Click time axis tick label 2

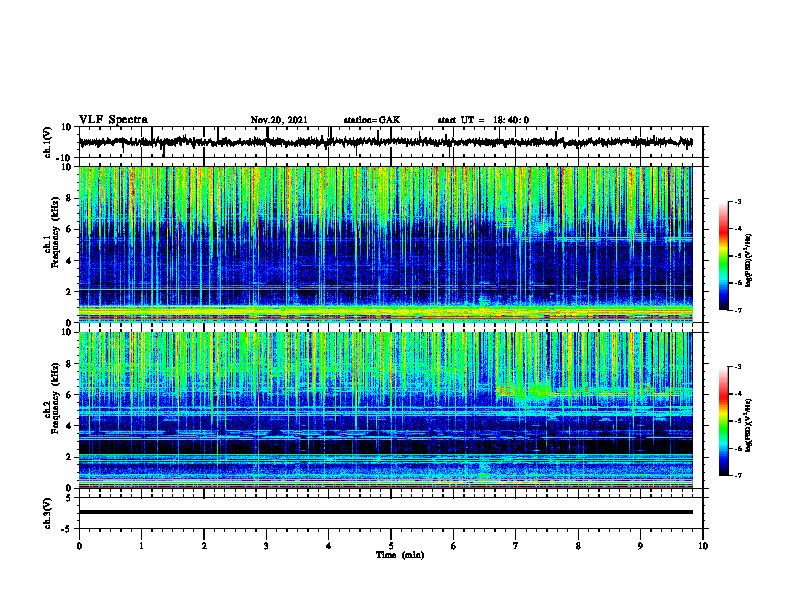[x=204, y=546]
